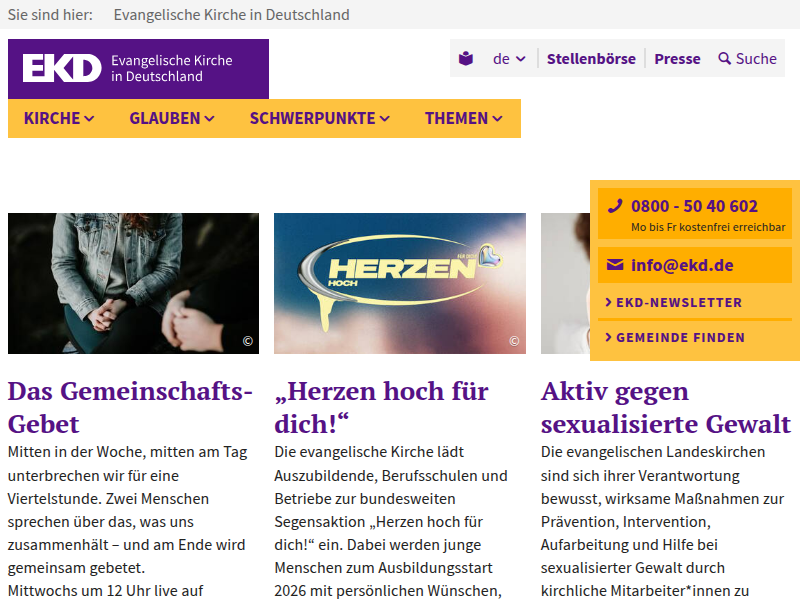
Task: Expand the GLAUBEN menu
Action: click(172, 118)
